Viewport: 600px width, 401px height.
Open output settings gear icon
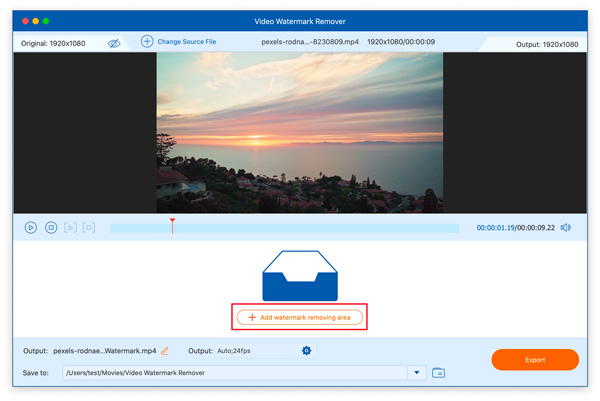[x=307, y=351]
